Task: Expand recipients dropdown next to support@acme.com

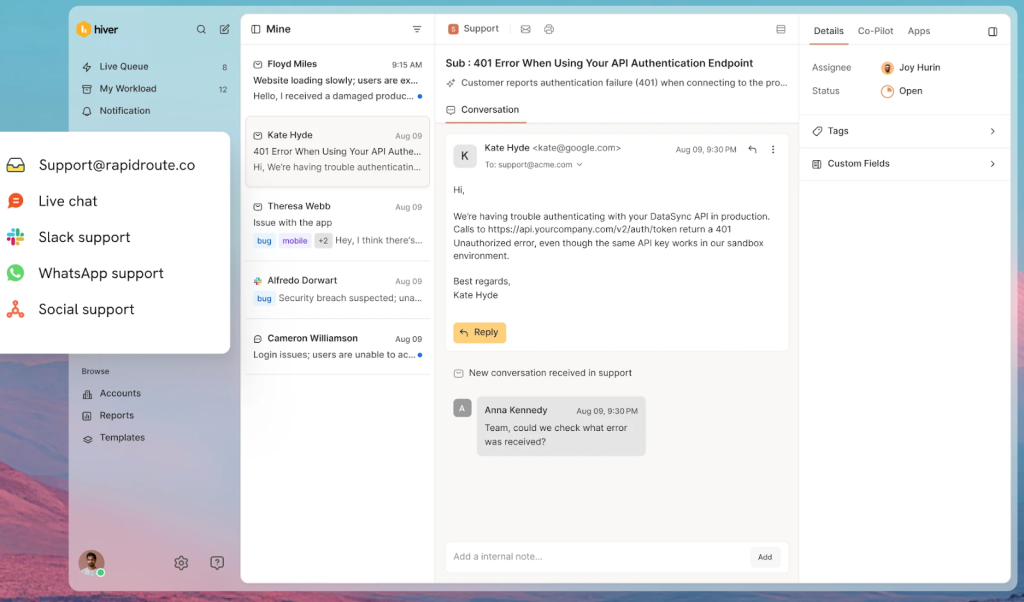Action: click(579, 165)
